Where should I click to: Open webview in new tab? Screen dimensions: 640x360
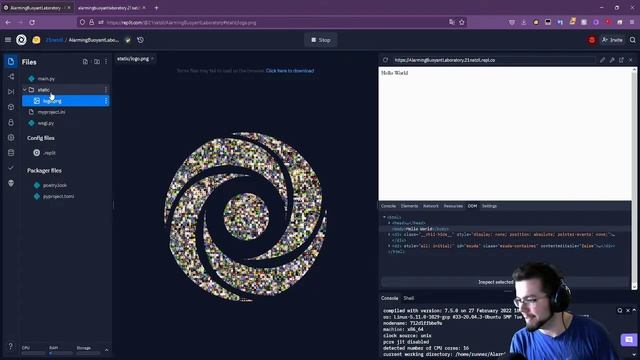point(621,60)
